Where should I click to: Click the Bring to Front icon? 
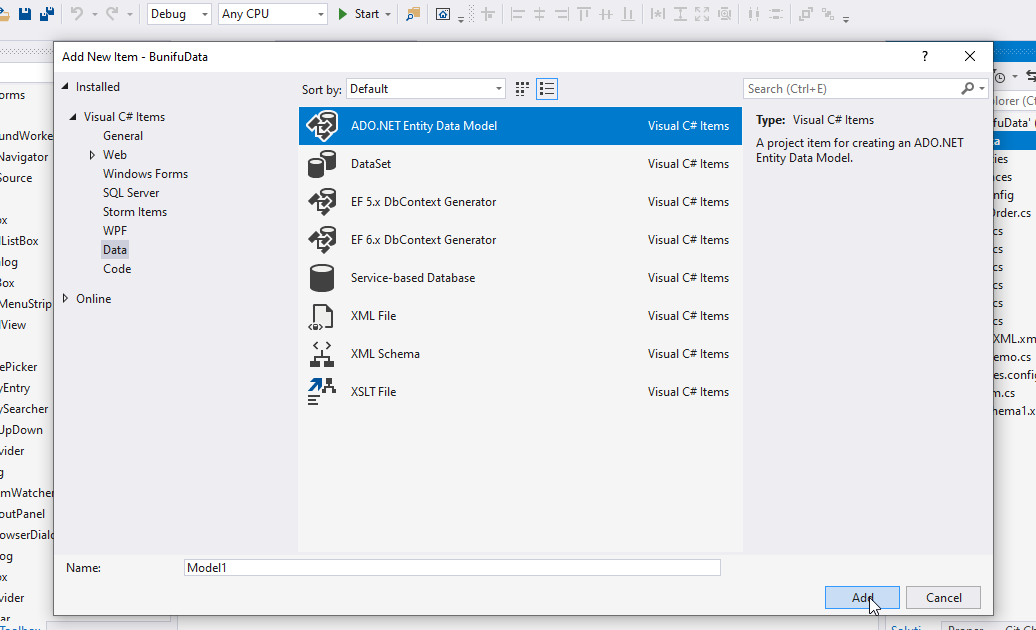(805, 14)
